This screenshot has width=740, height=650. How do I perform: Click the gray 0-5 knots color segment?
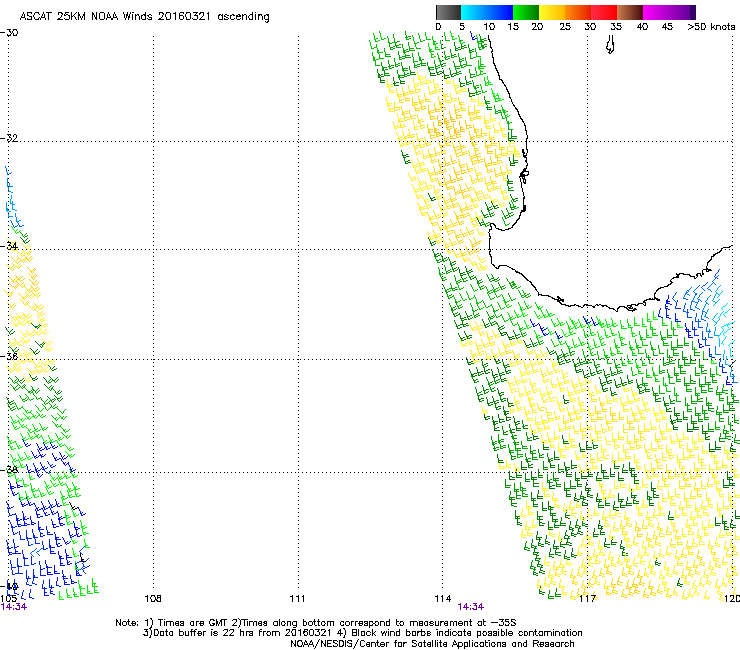[x=448, y=12]
